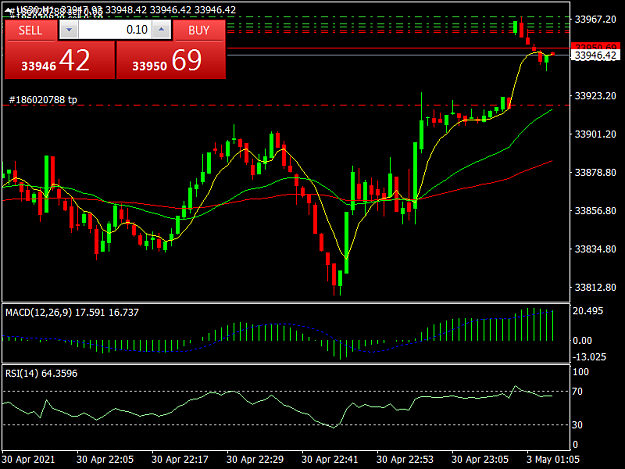Click the 33812.80 price scale label
The width and height of the screenshot is (625, 469).
(596, 287)
